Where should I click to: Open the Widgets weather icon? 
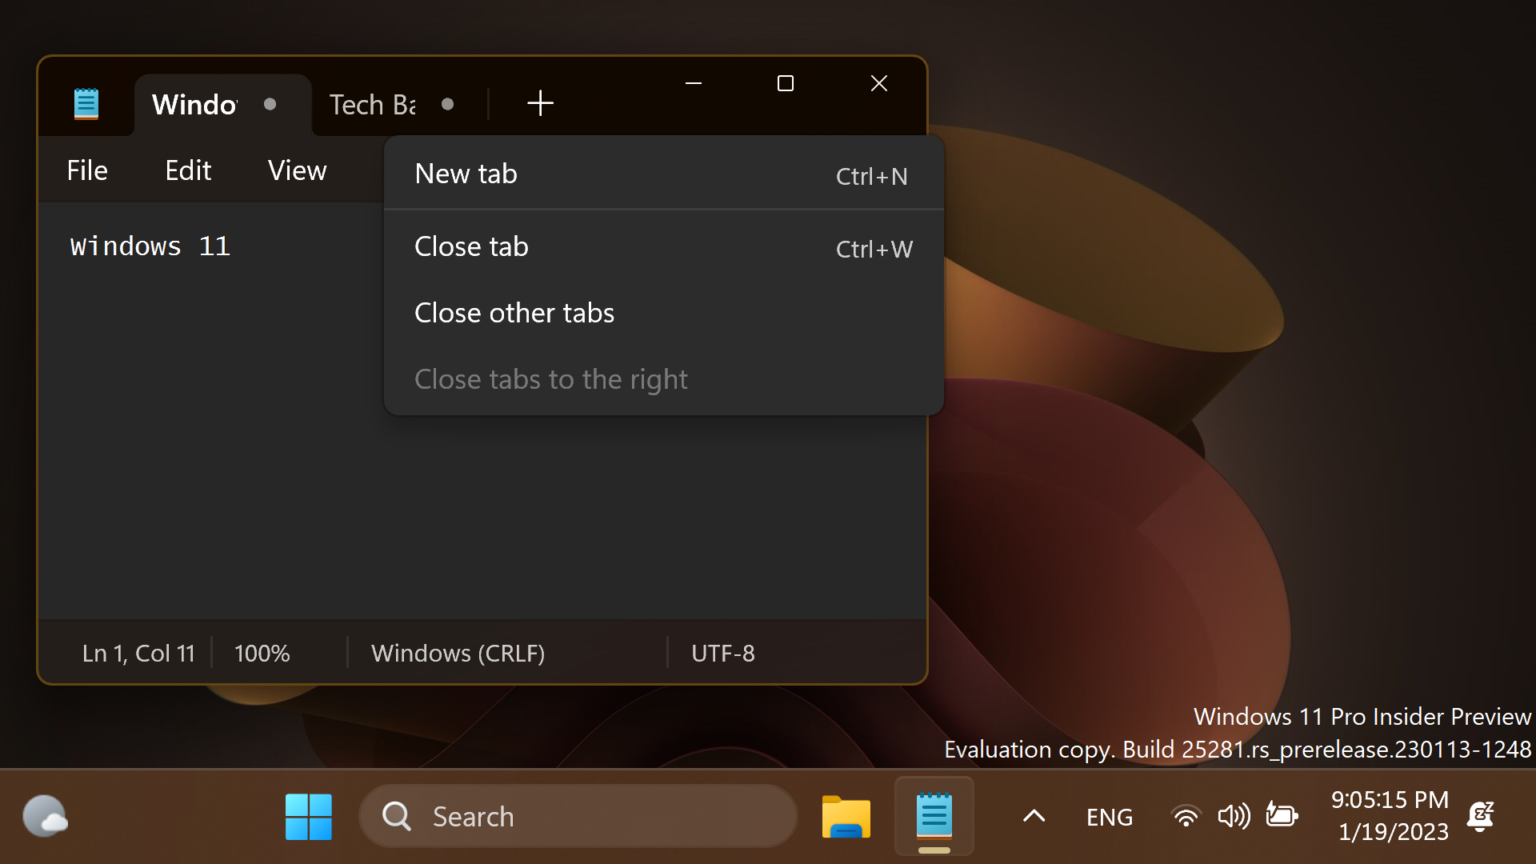pyautogui.click(x=44, y=816)
